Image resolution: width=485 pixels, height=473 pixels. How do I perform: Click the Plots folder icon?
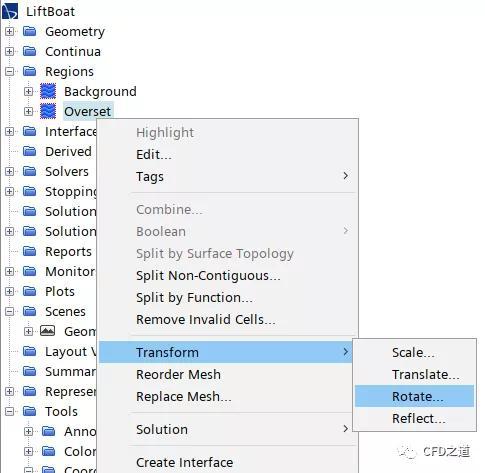pyautogui.click(x=30, y=291)
